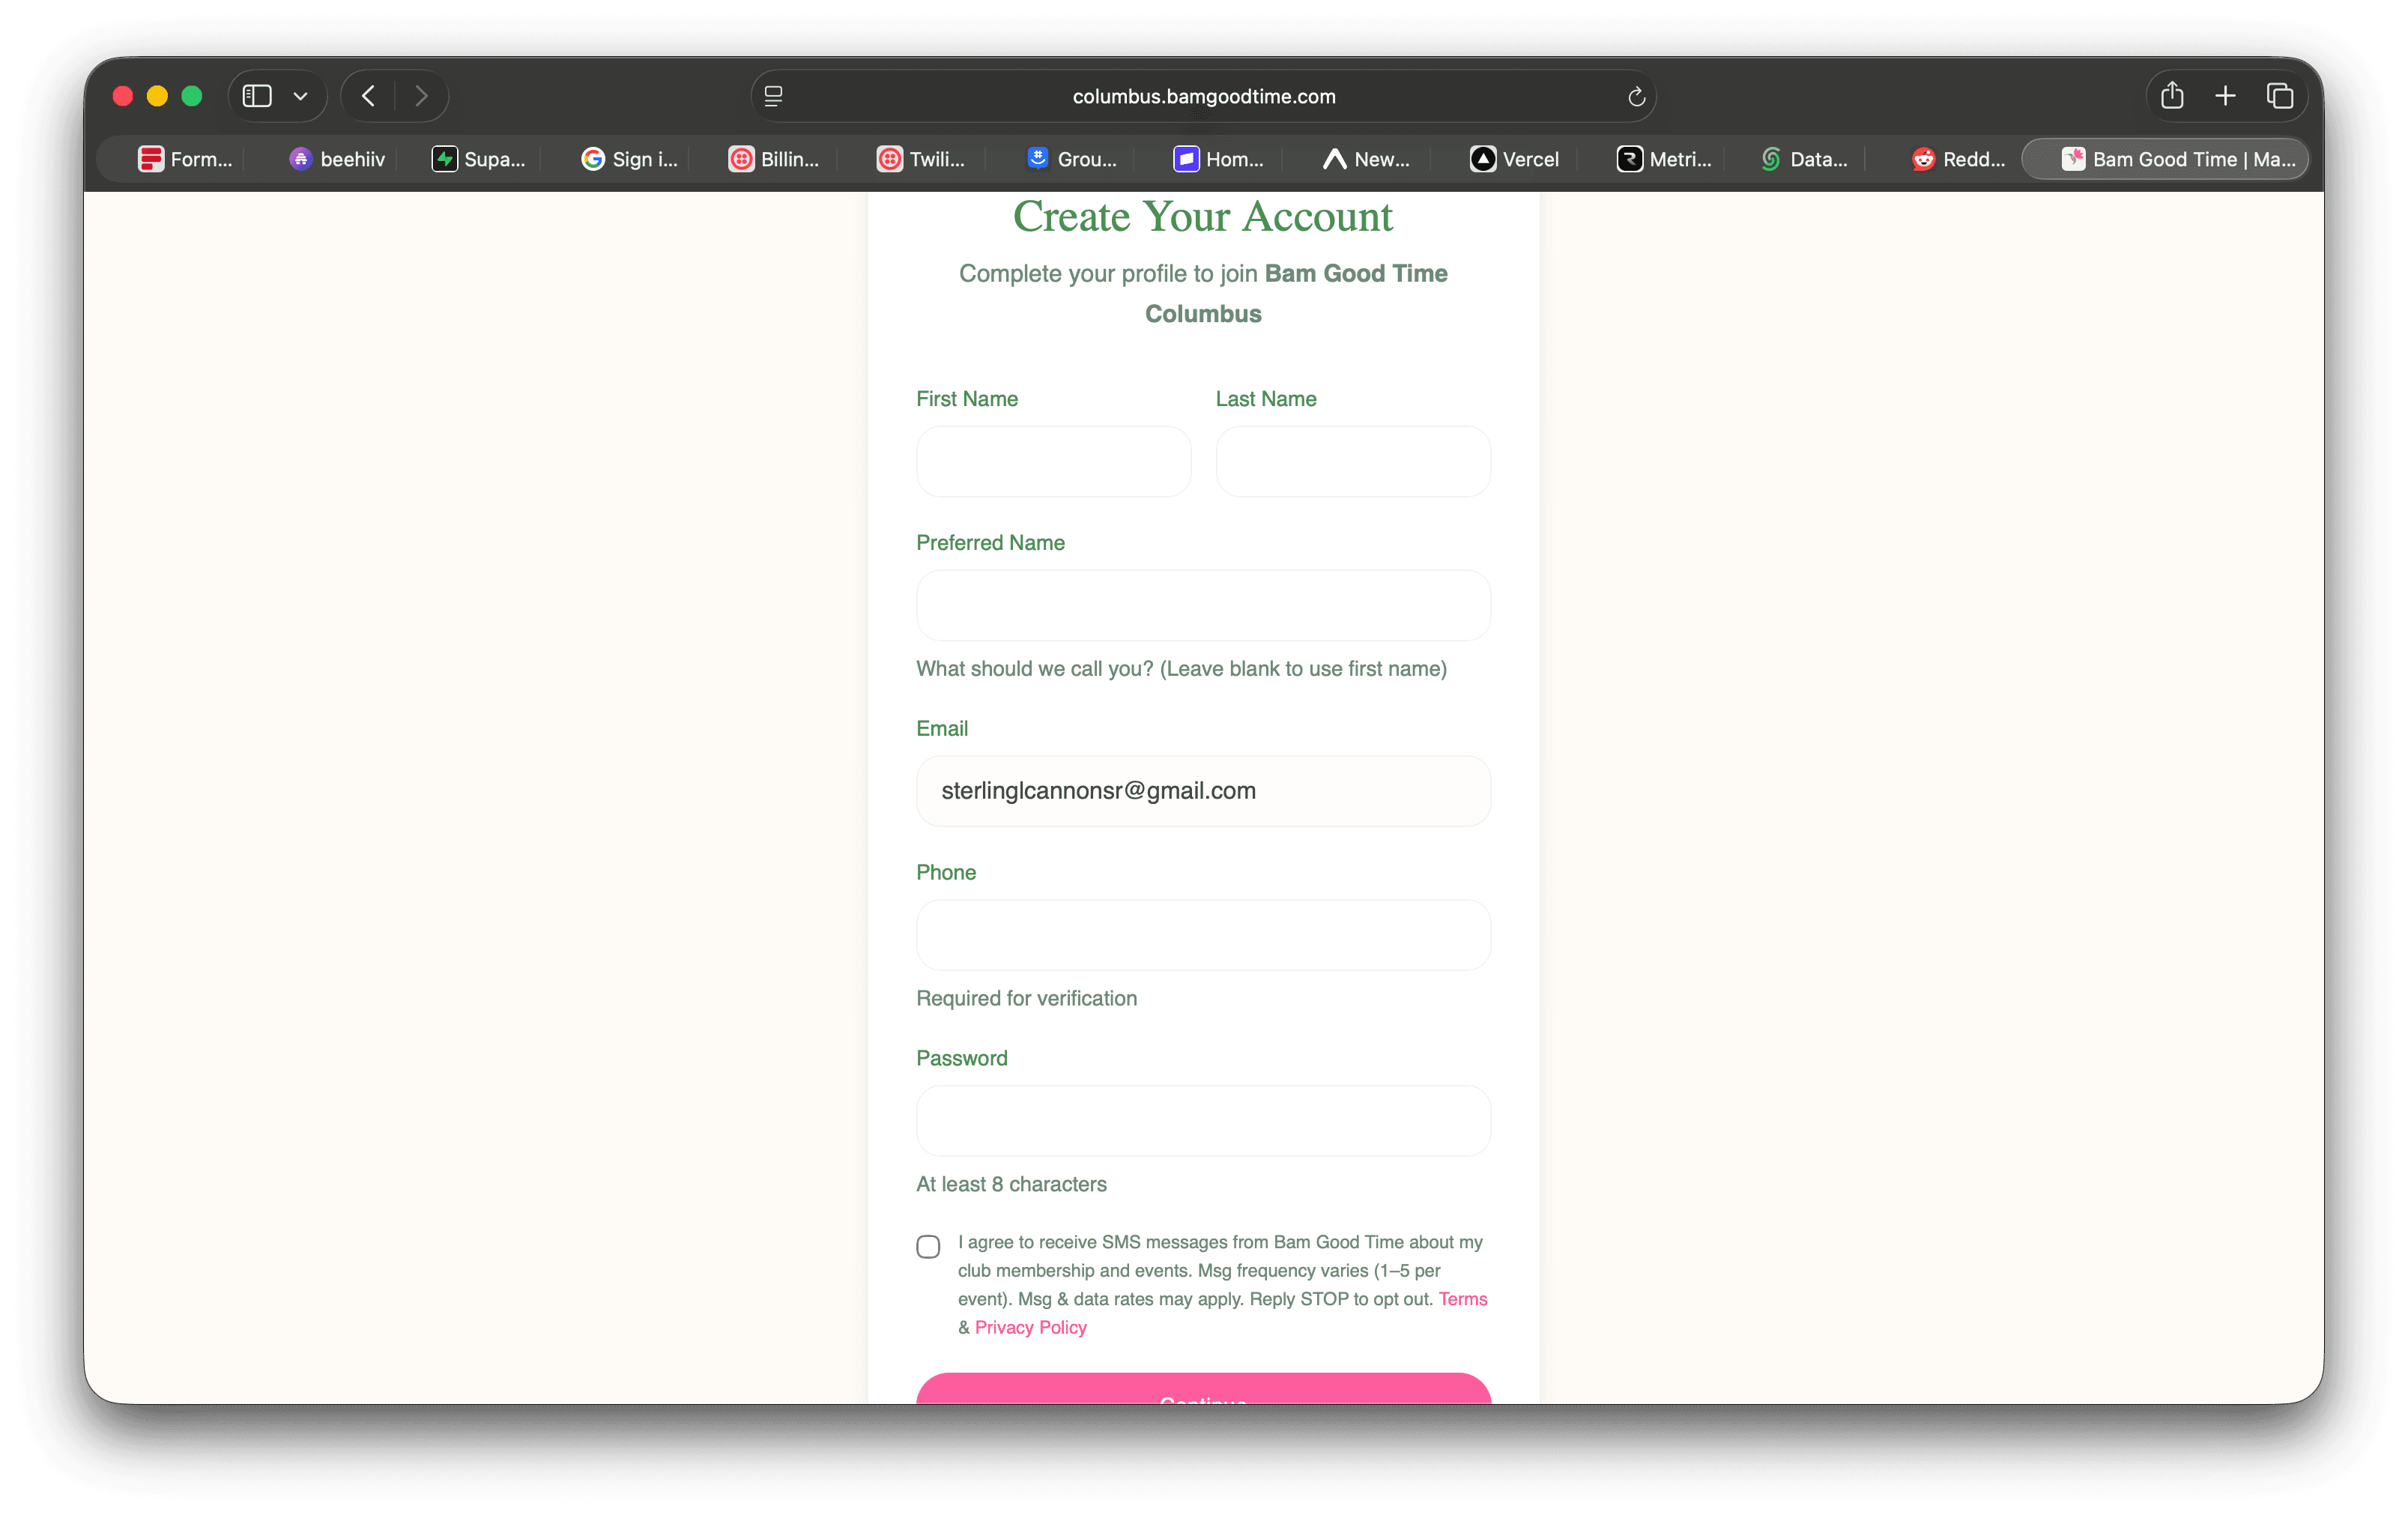
Task: Switch to the Twili... tab
Action: click(x=921, y=159)
